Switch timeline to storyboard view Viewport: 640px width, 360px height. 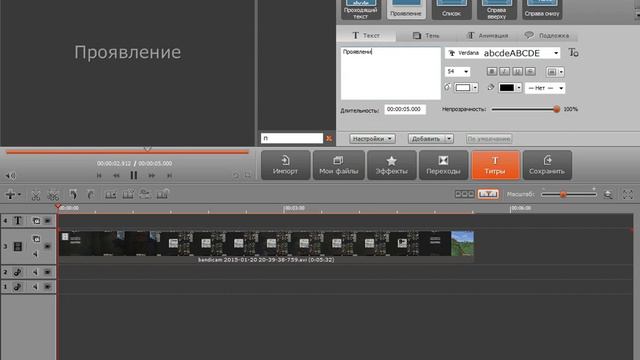(x=464, y=194)
